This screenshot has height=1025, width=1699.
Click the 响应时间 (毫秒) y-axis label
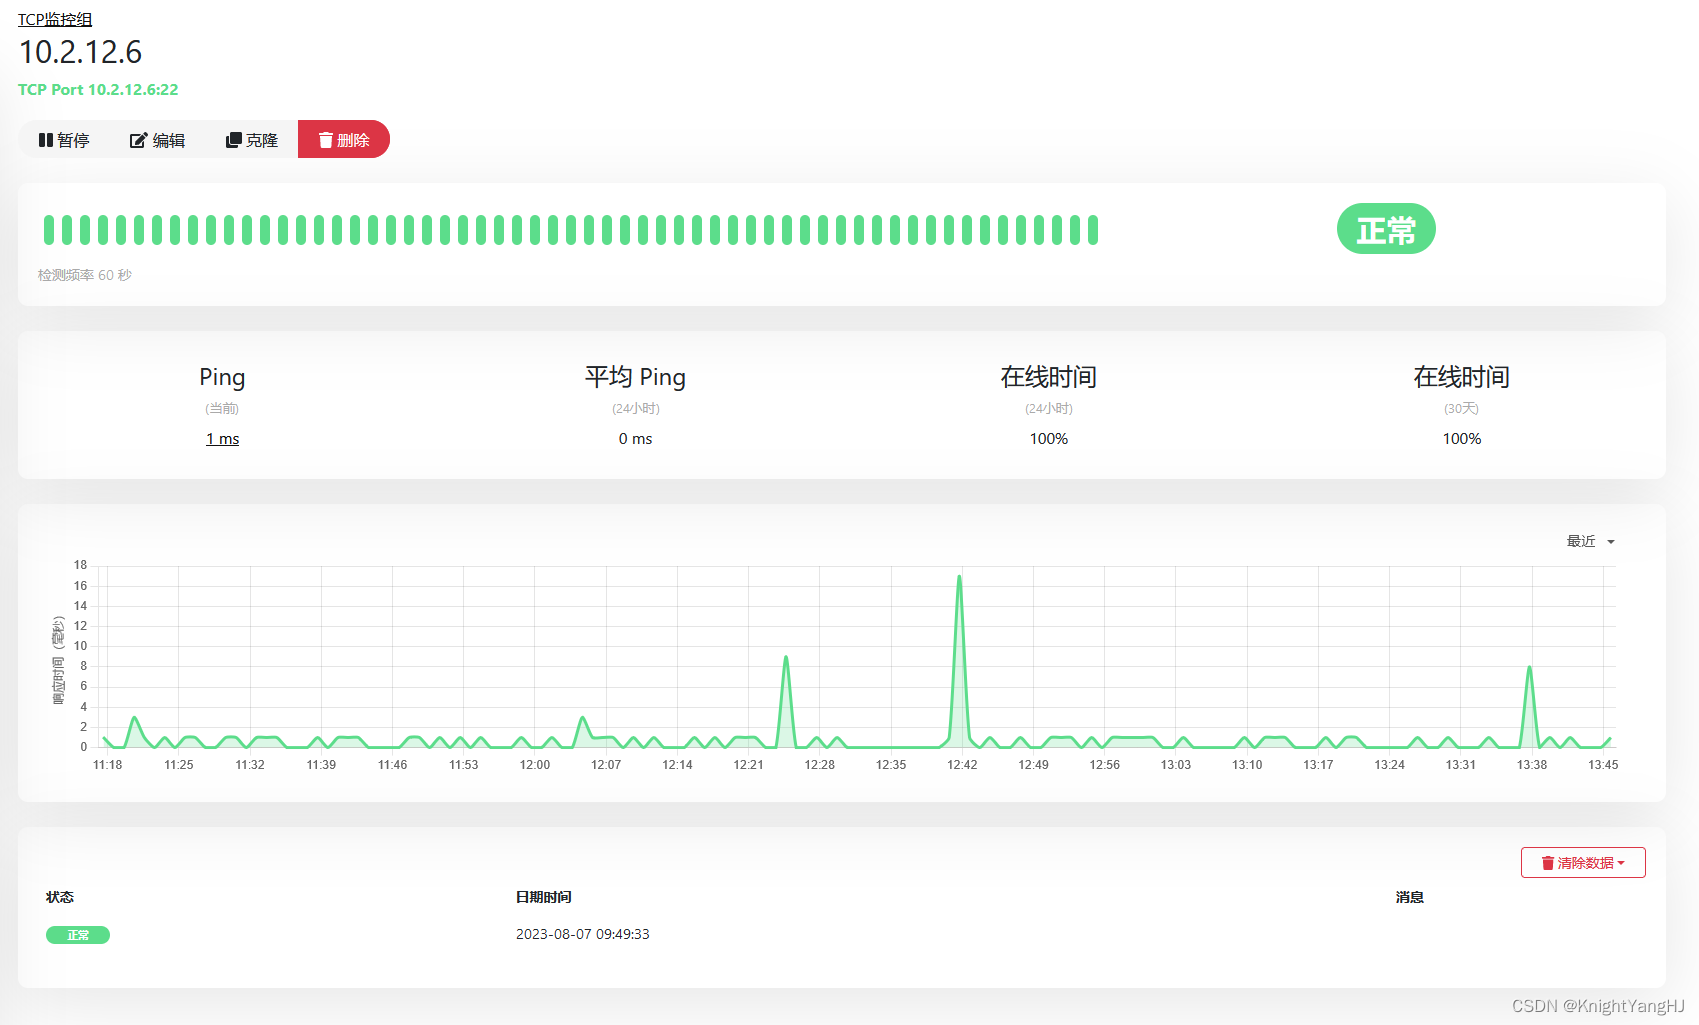58,660
